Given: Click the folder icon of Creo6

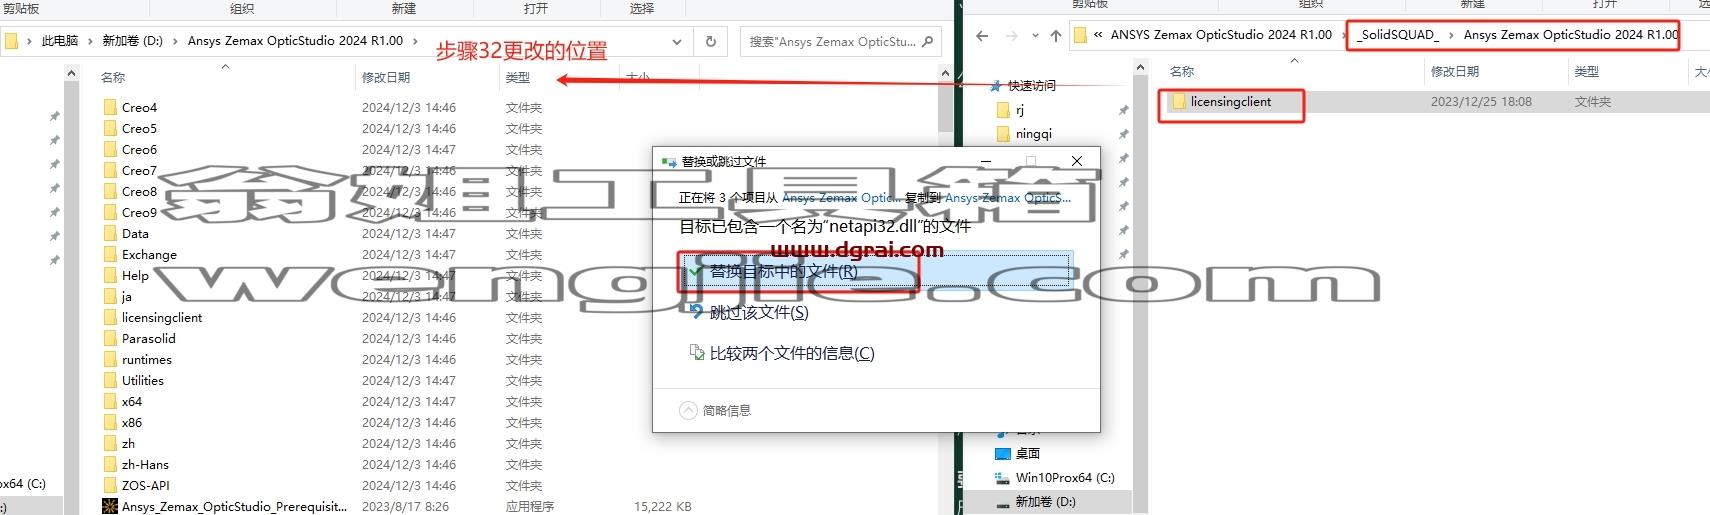Looking at the screenshot, I should coord(111,149).
